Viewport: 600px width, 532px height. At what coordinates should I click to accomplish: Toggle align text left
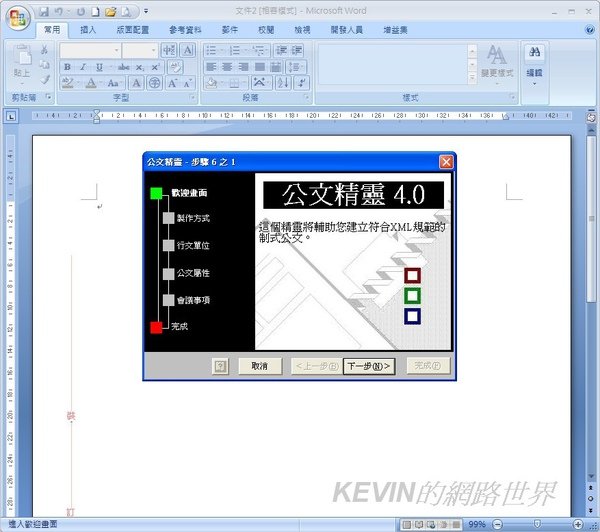click(x=211, y=67)
